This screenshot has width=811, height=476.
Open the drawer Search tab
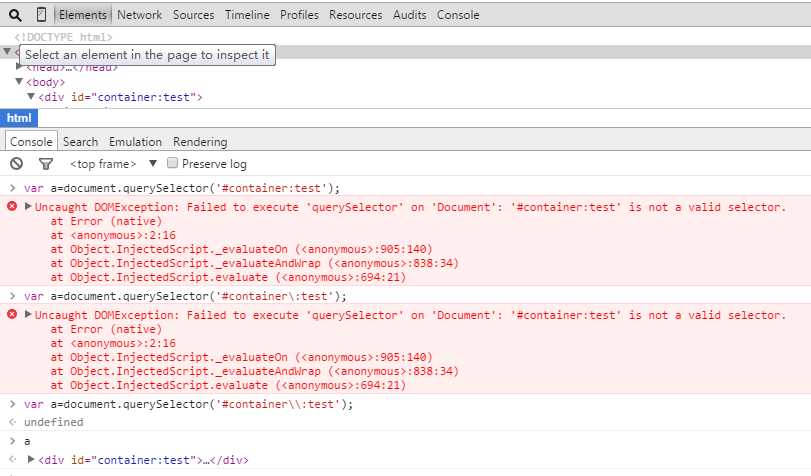pos(81,142)
